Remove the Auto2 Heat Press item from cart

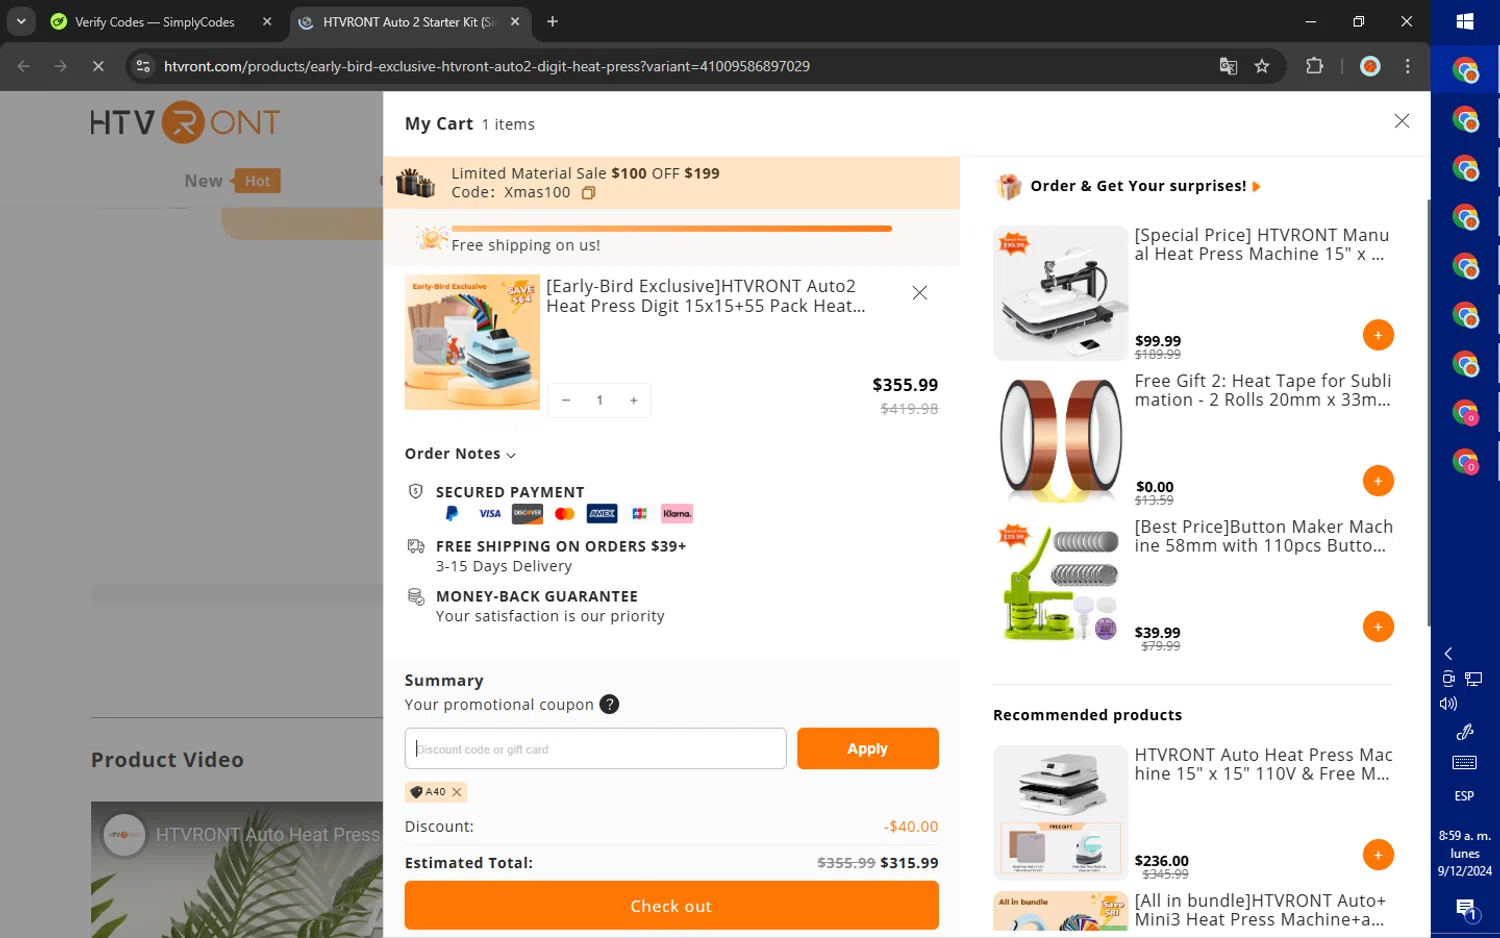pyautogui.click(x=919, y=293)
